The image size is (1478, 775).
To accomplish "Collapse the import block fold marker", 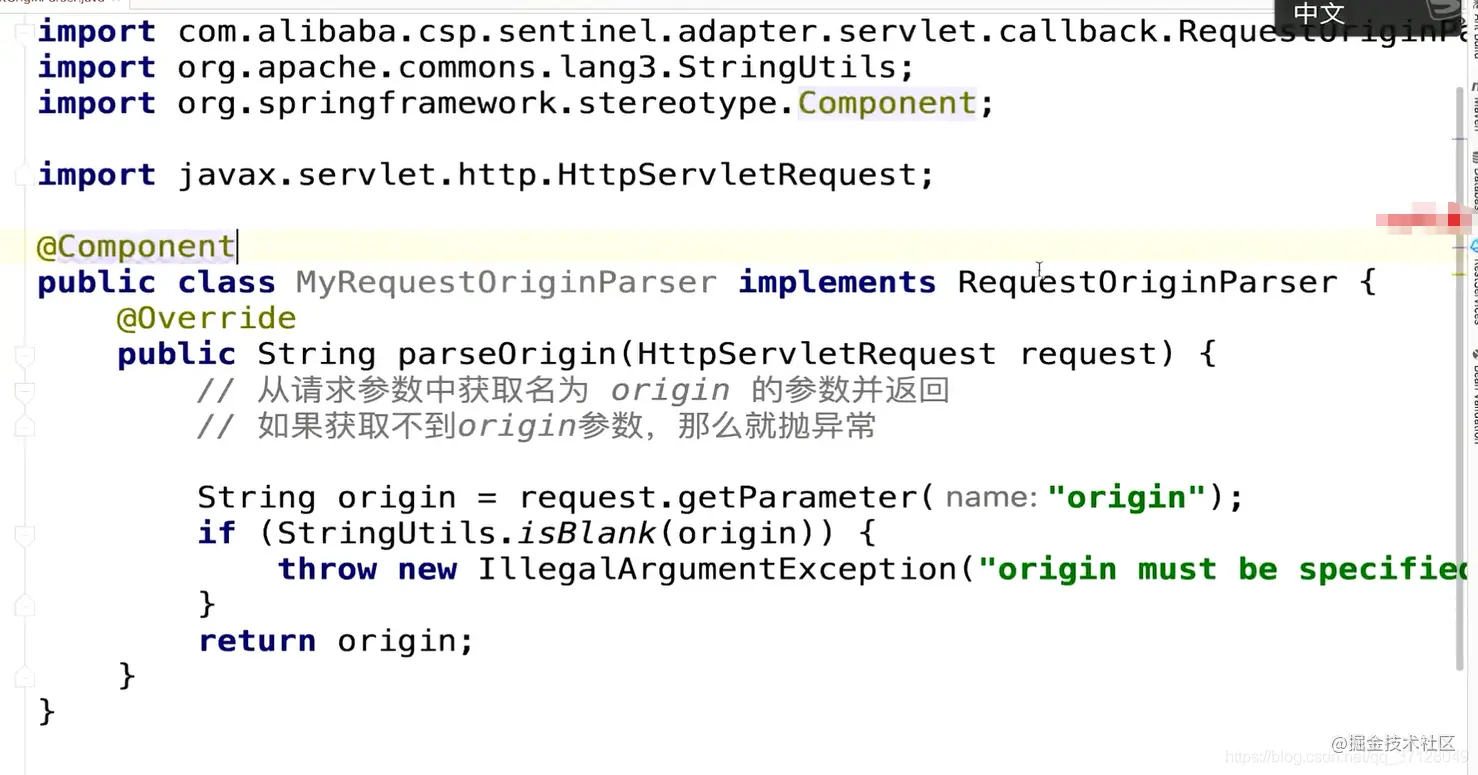I will pos(23,32).
